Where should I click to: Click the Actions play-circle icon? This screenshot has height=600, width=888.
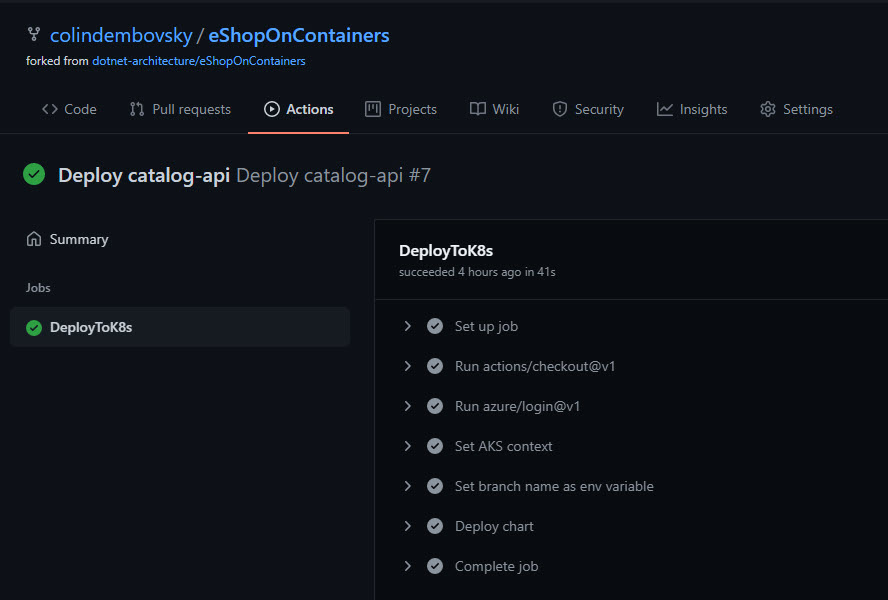point(272,109)
